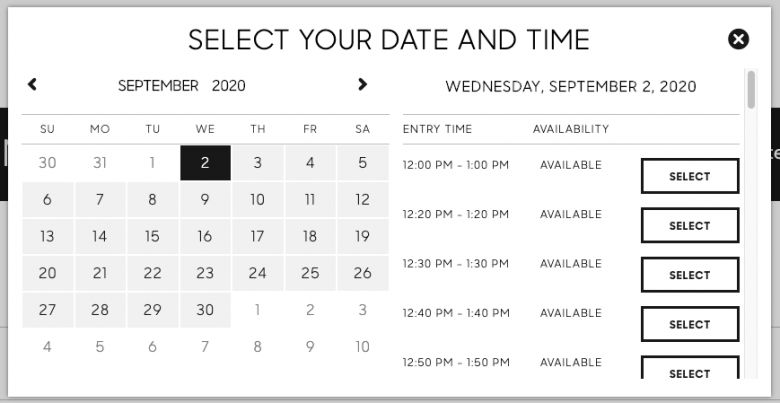Choose September 11 date cell
The height and width of the screenshot is (403, 780).
pyautogui.click(x=310, y=200)
